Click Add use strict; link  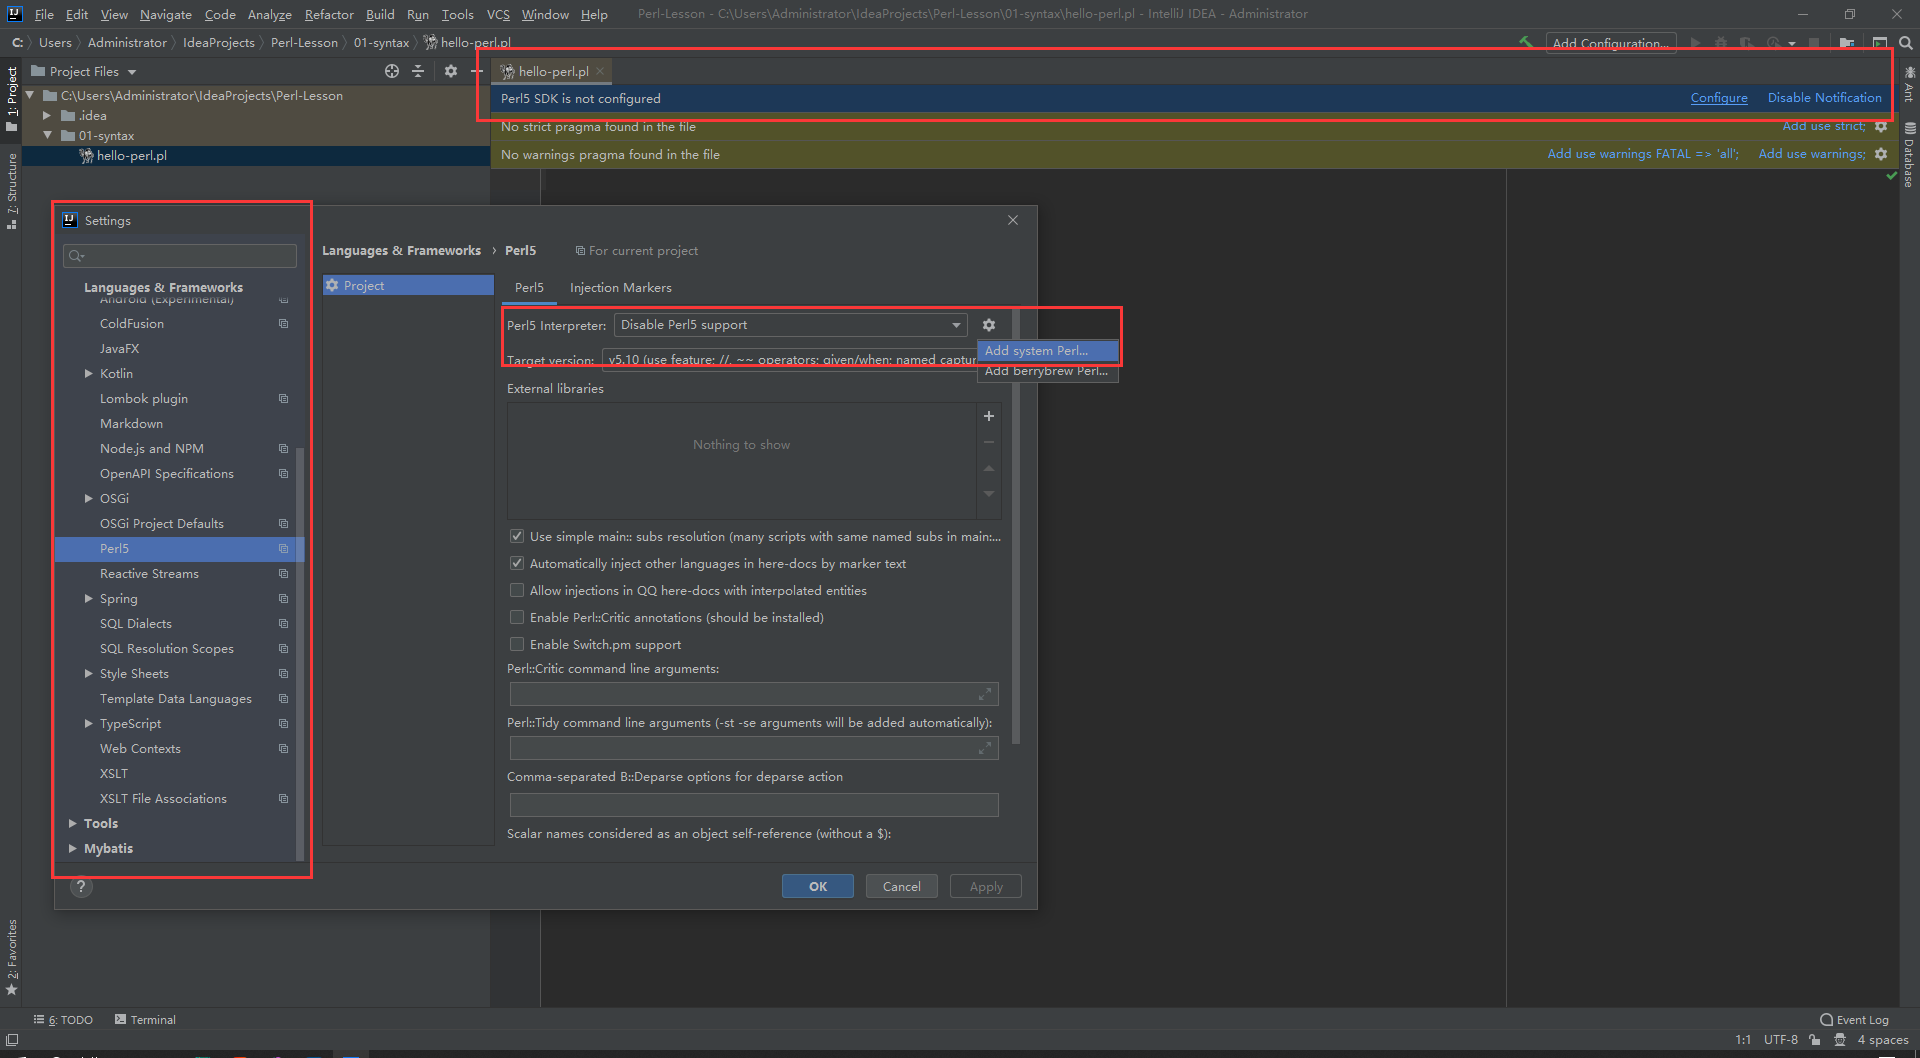coord(1823,126)
